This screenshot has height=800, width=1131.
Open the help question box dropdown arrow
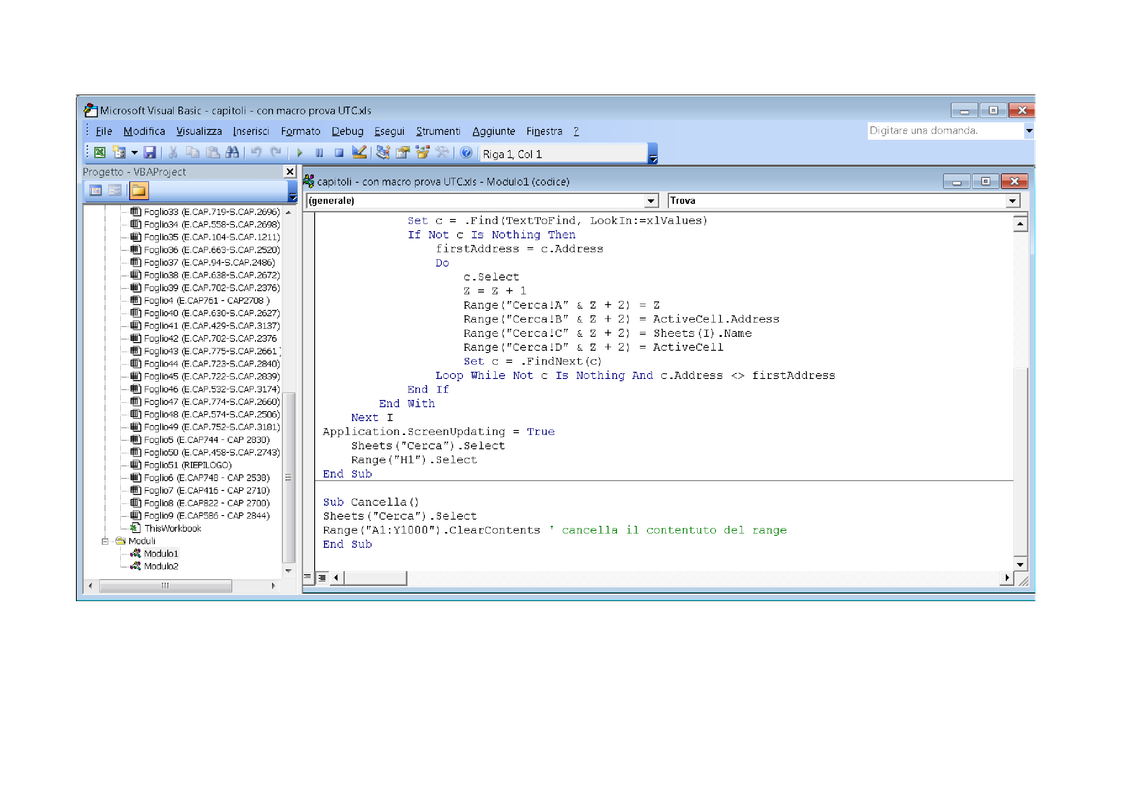point(1029,131)
